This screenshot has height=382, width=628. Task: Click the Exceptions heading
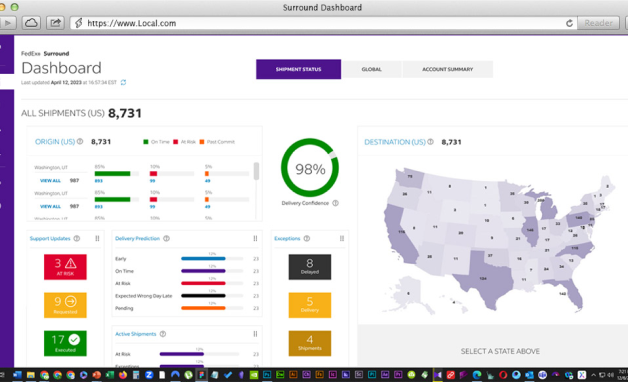[287, 238]
